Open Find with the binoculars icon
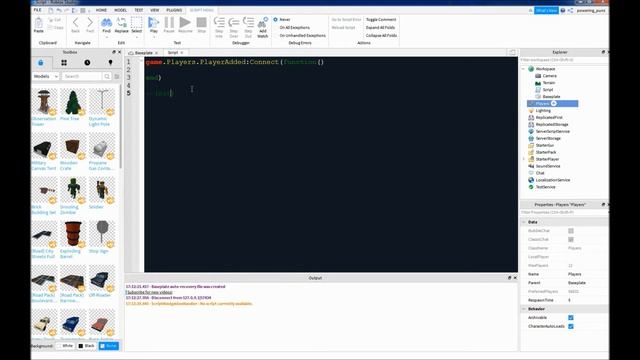The image size is (640, 360). coord(107,22)
